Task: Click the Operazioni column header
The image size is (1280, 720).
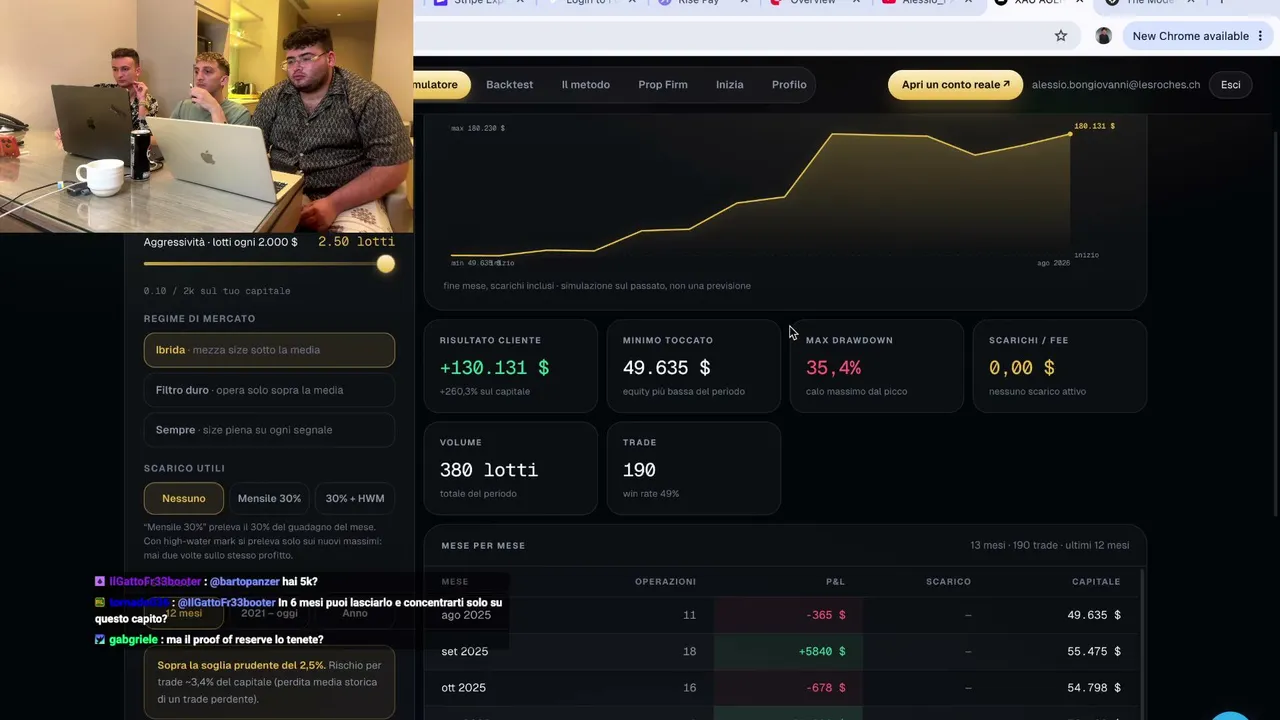Action: click(x=665, y=582)
